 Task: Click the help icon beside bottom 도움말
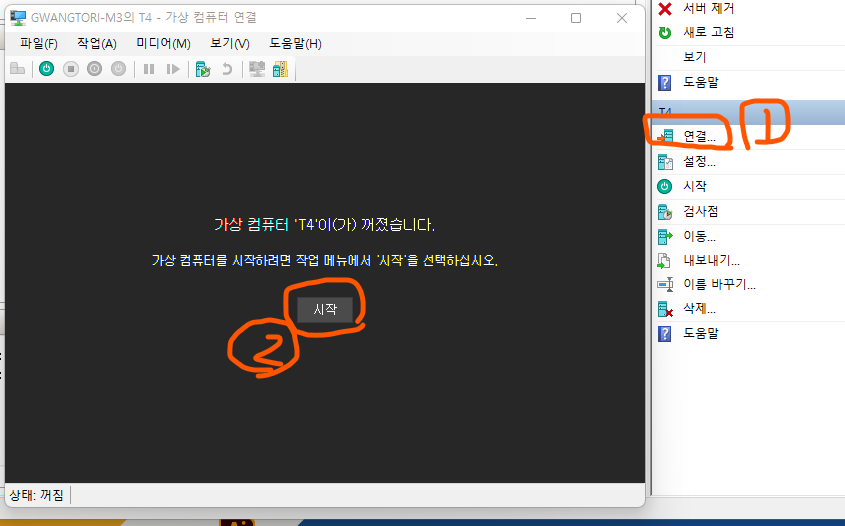[x=664, y=334]
